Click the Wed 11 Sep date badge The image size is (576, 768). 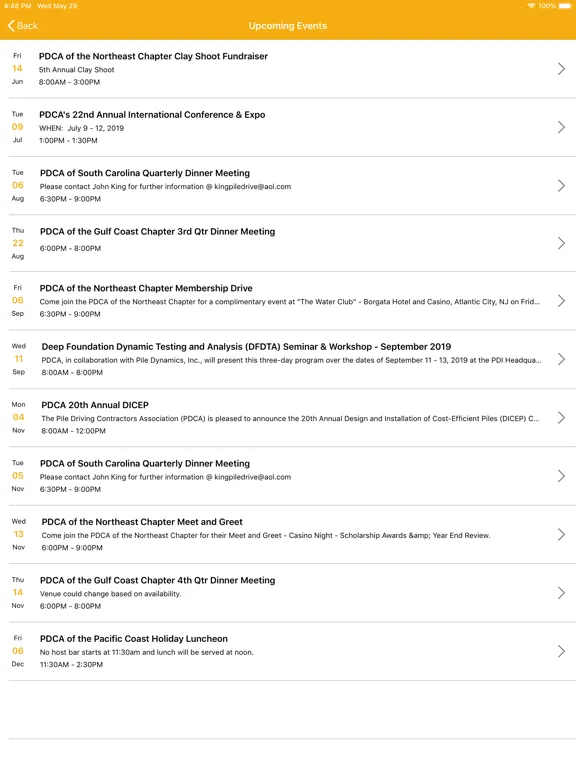[x=19, y=359]
